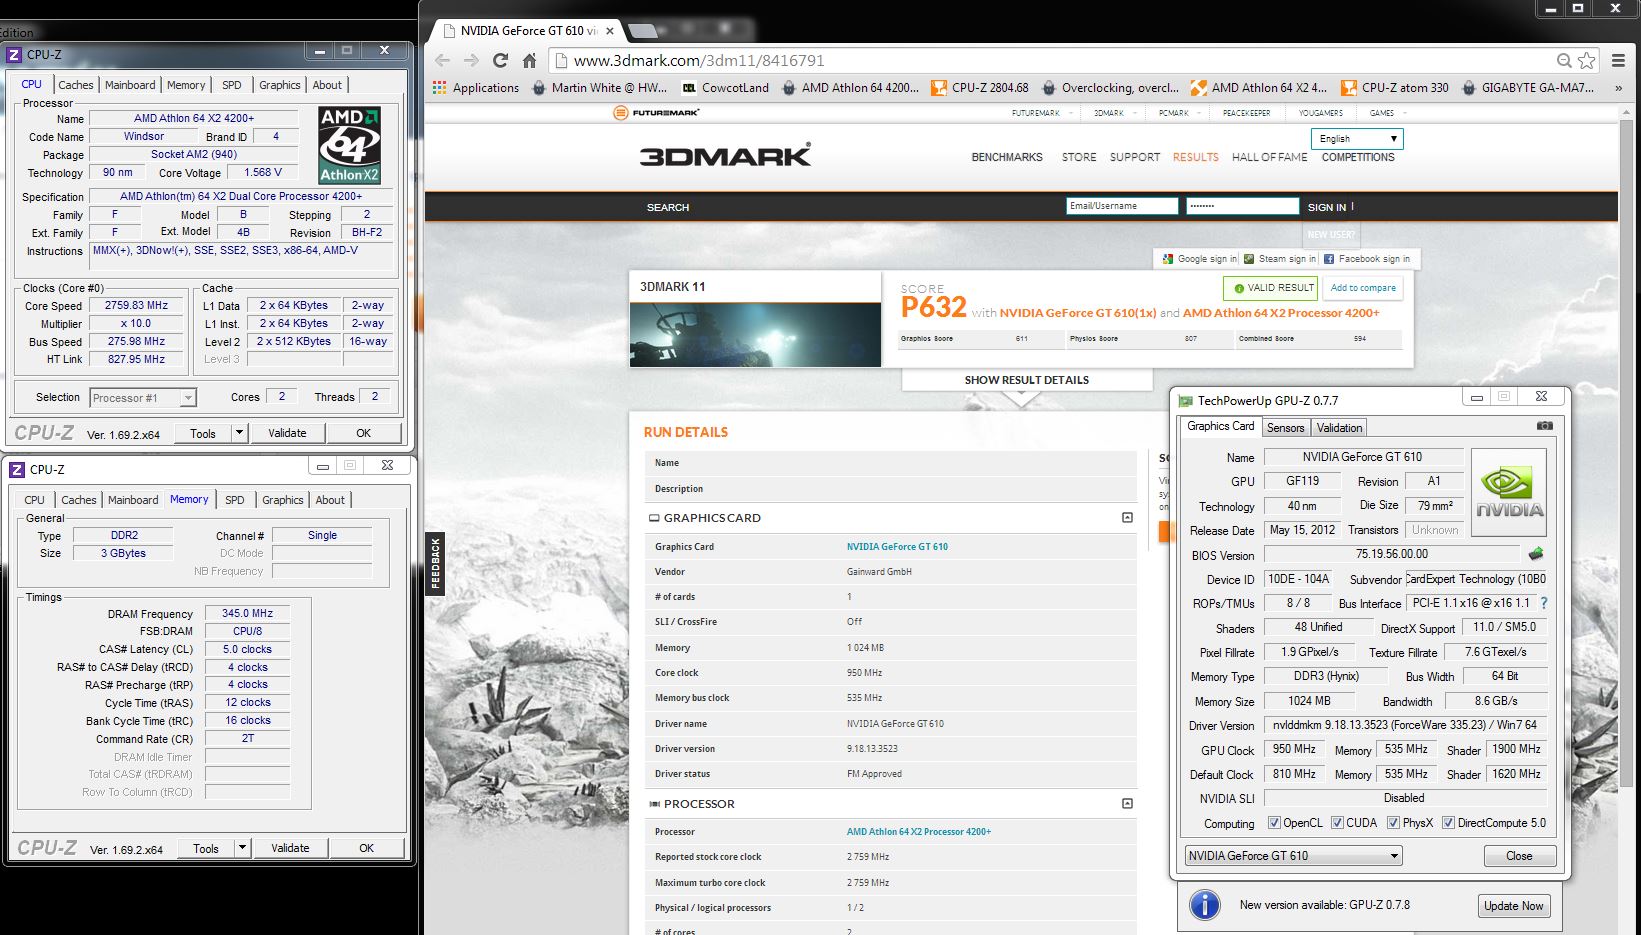Click the magnifier icon in the address bar
Image resolution: width=1641 pixels, height=935 pixels.
coord(1564,61)
